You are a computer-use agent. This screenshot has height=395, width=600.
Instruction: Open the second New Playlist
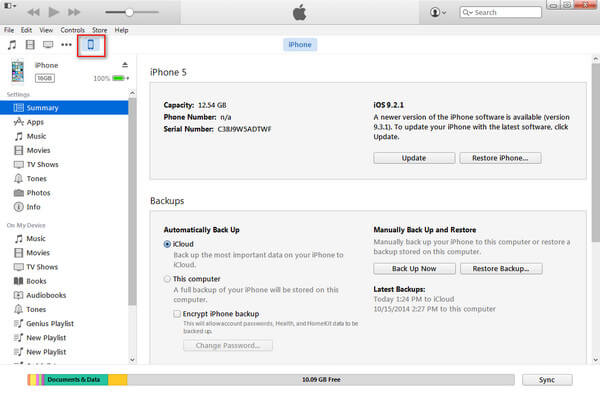tap(64, 352)
